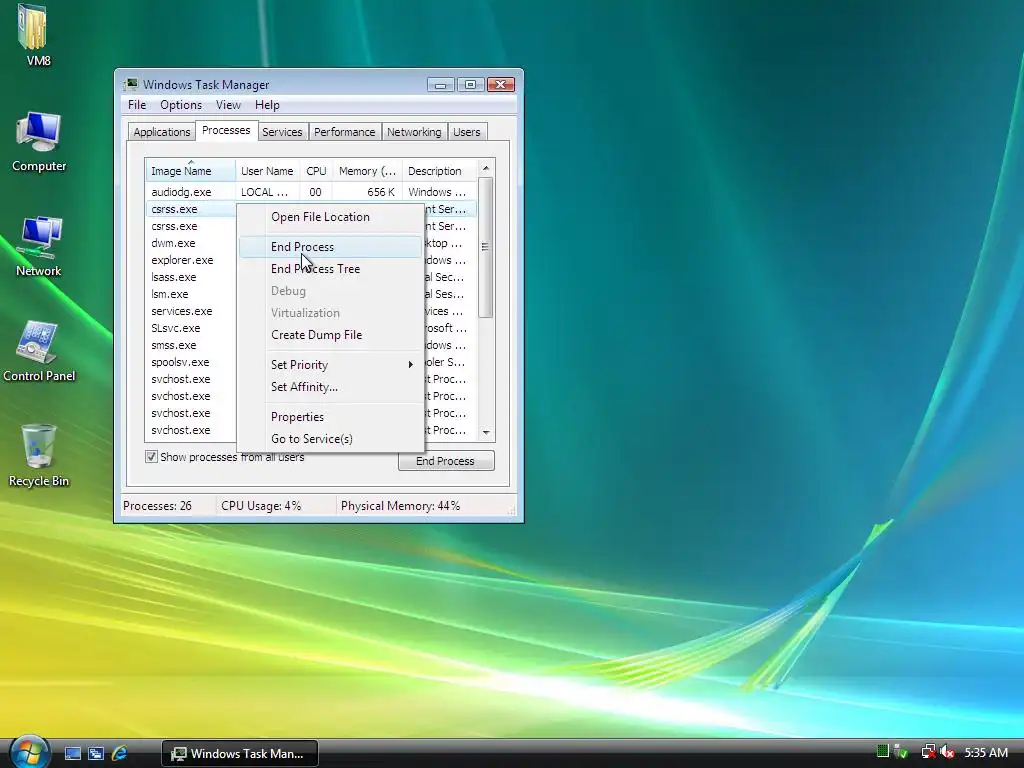
Task: Toggle Show processes from all users checkbox
Action: click(x=151, y=456)
